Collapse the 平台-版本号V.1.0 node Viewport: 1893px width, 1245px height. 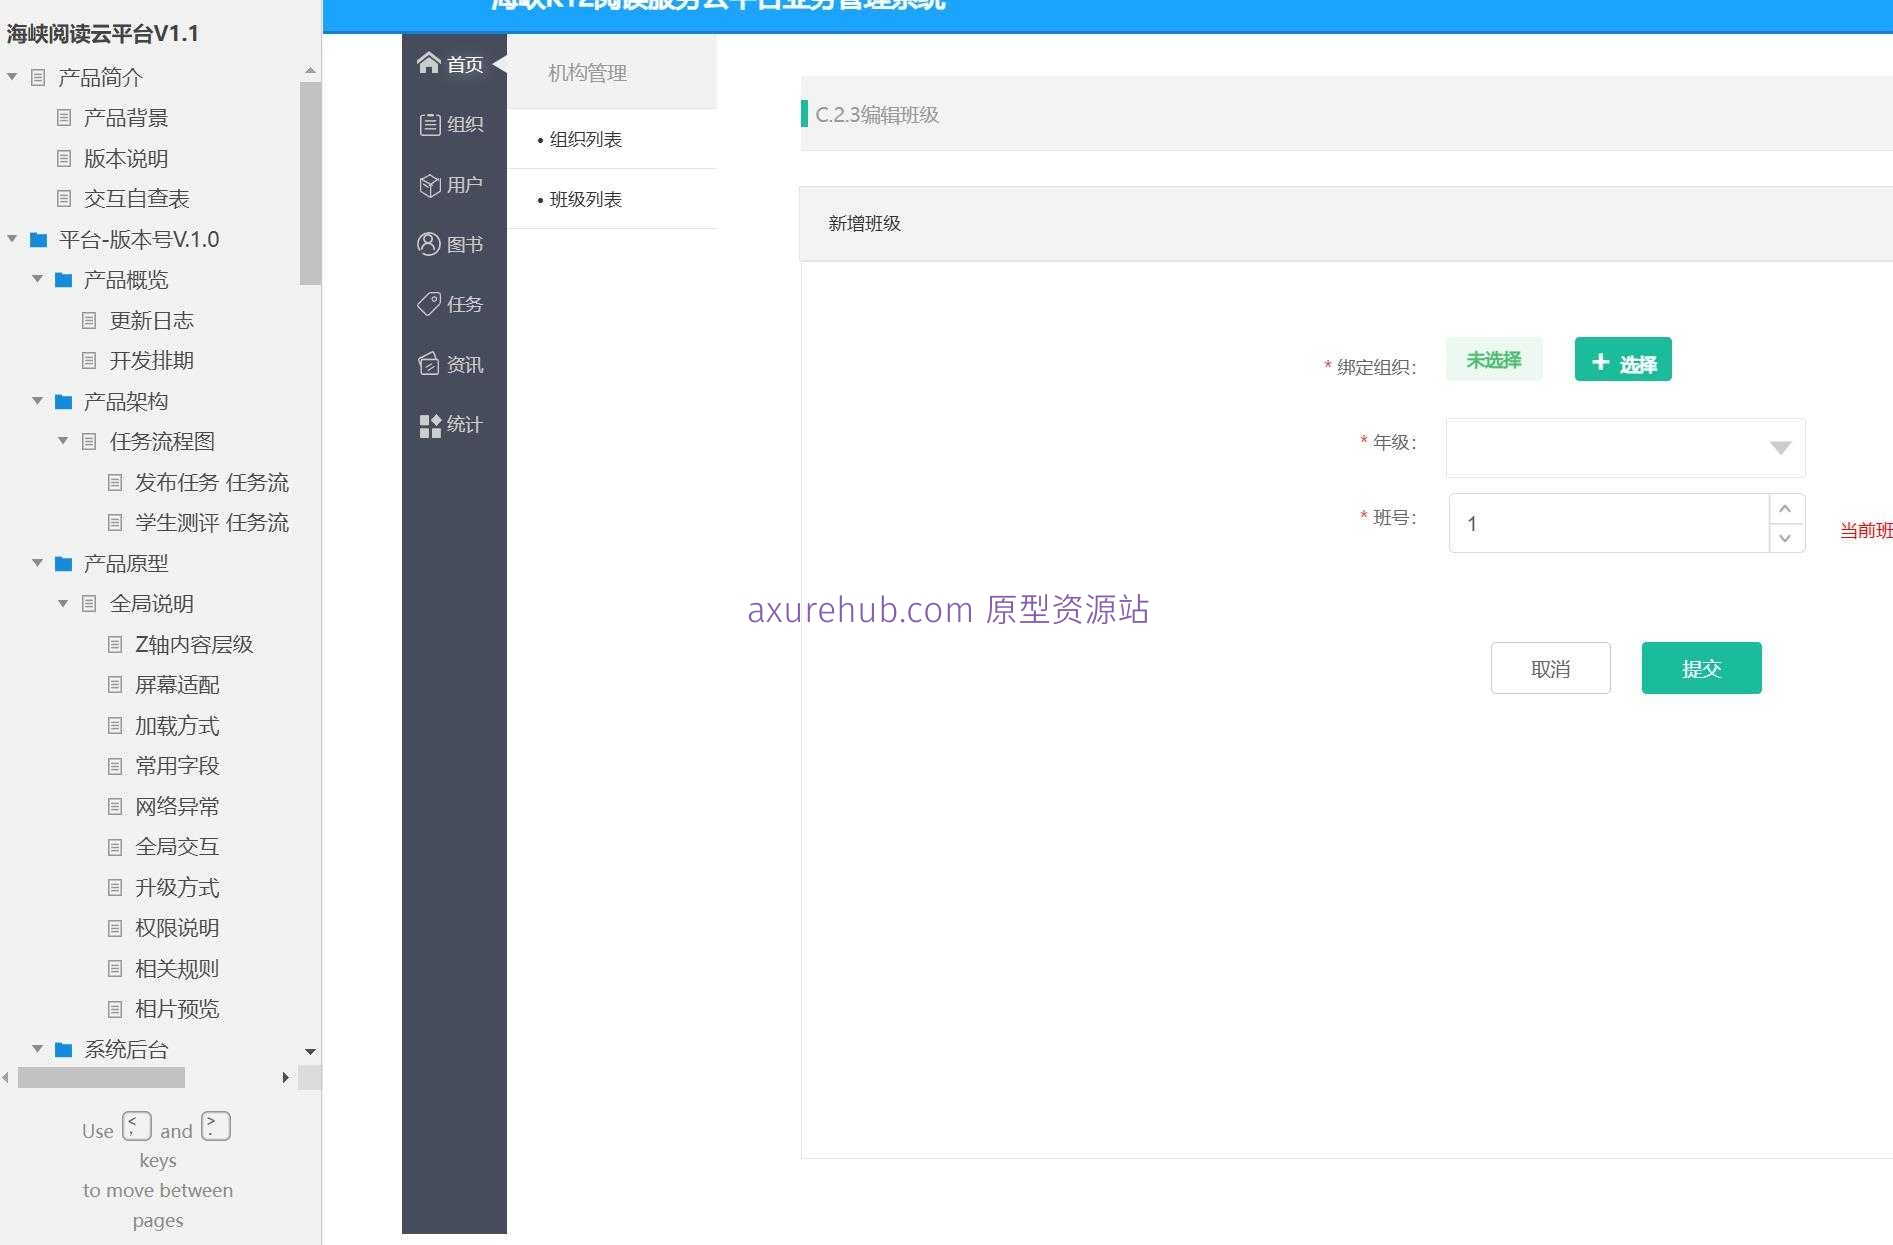tap(12, 239)
